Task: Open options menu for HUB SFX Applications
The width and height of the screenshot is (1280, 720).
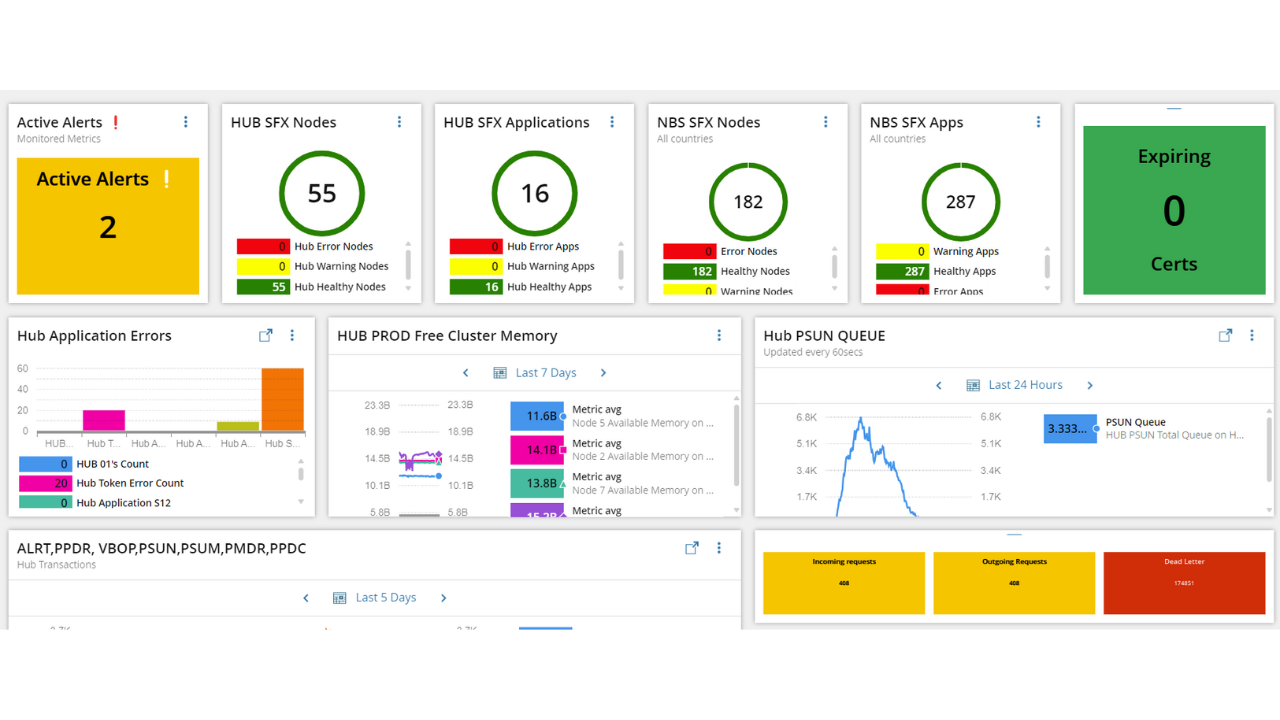Action: coord(612,122)
